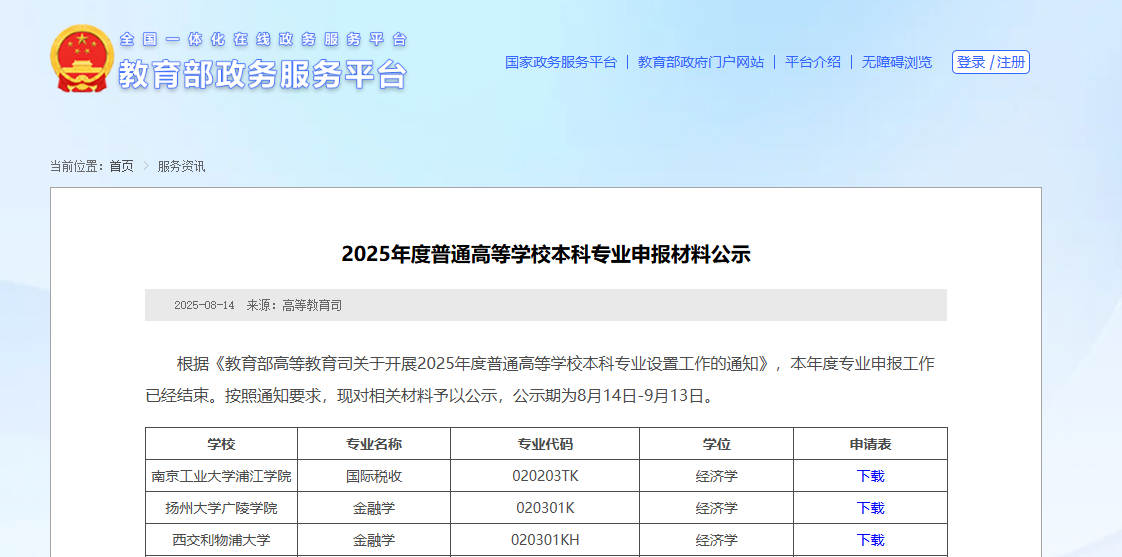Download the 南京工业大学浦江学院 application form
Viewport: 1122px width, 557px height.
click(x=870, y=476)
